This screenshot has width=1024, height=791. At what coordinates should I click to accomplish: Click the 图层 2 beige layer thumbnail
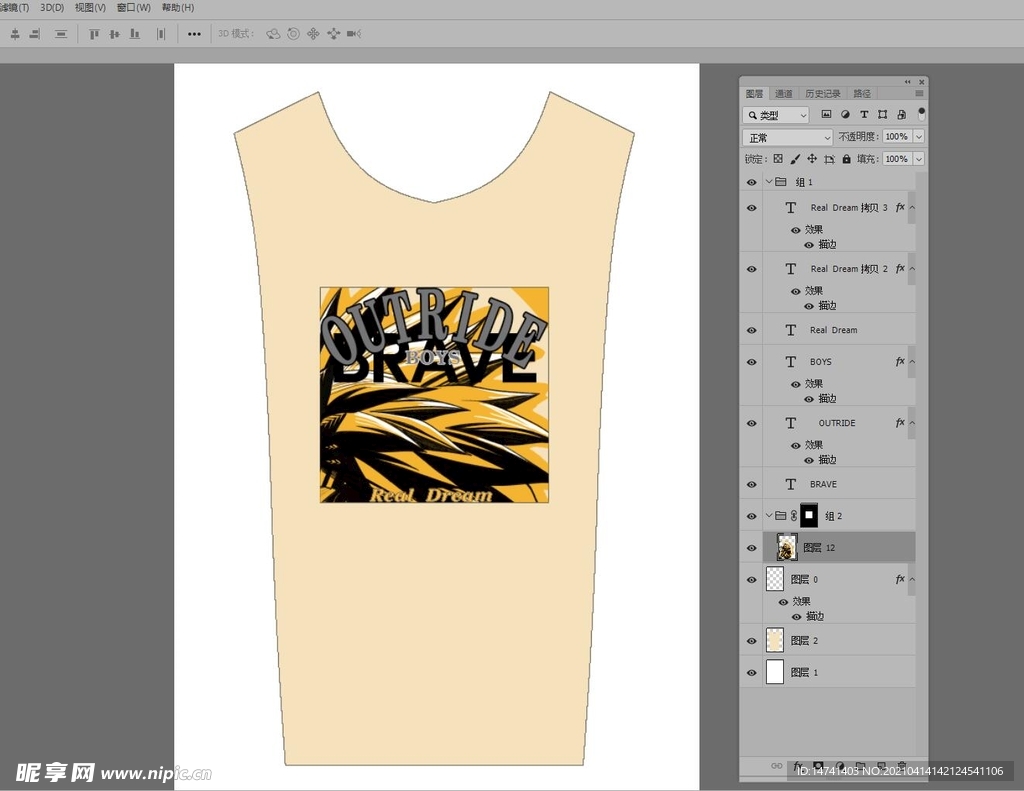click(775, 640)
